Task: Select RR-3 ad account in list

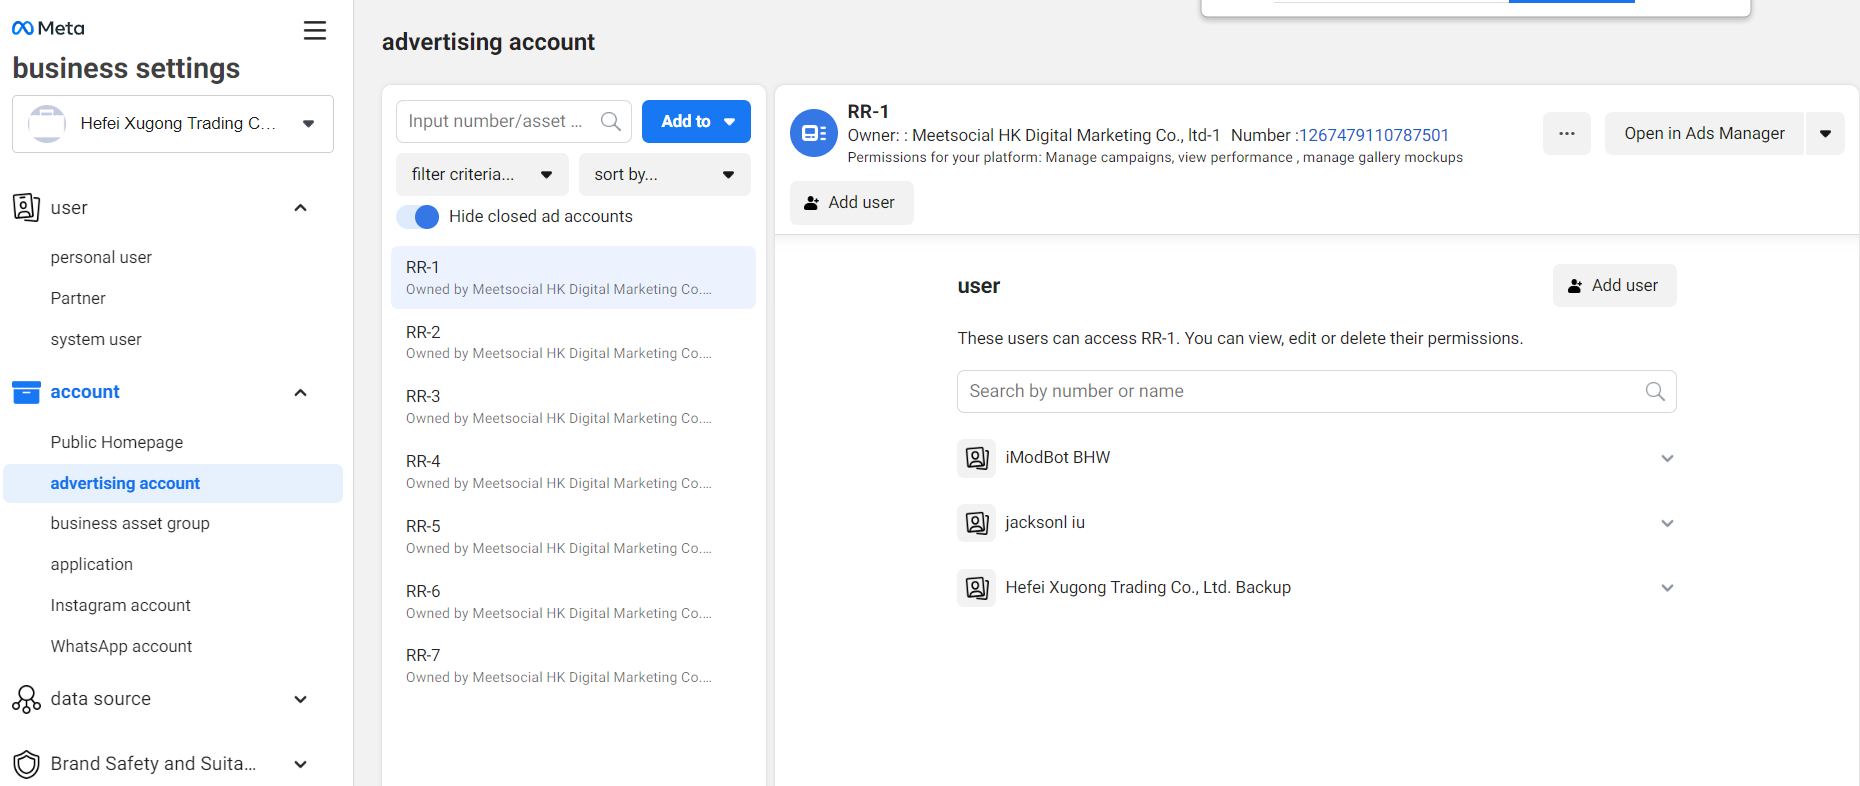Action: tap(573, 406)
